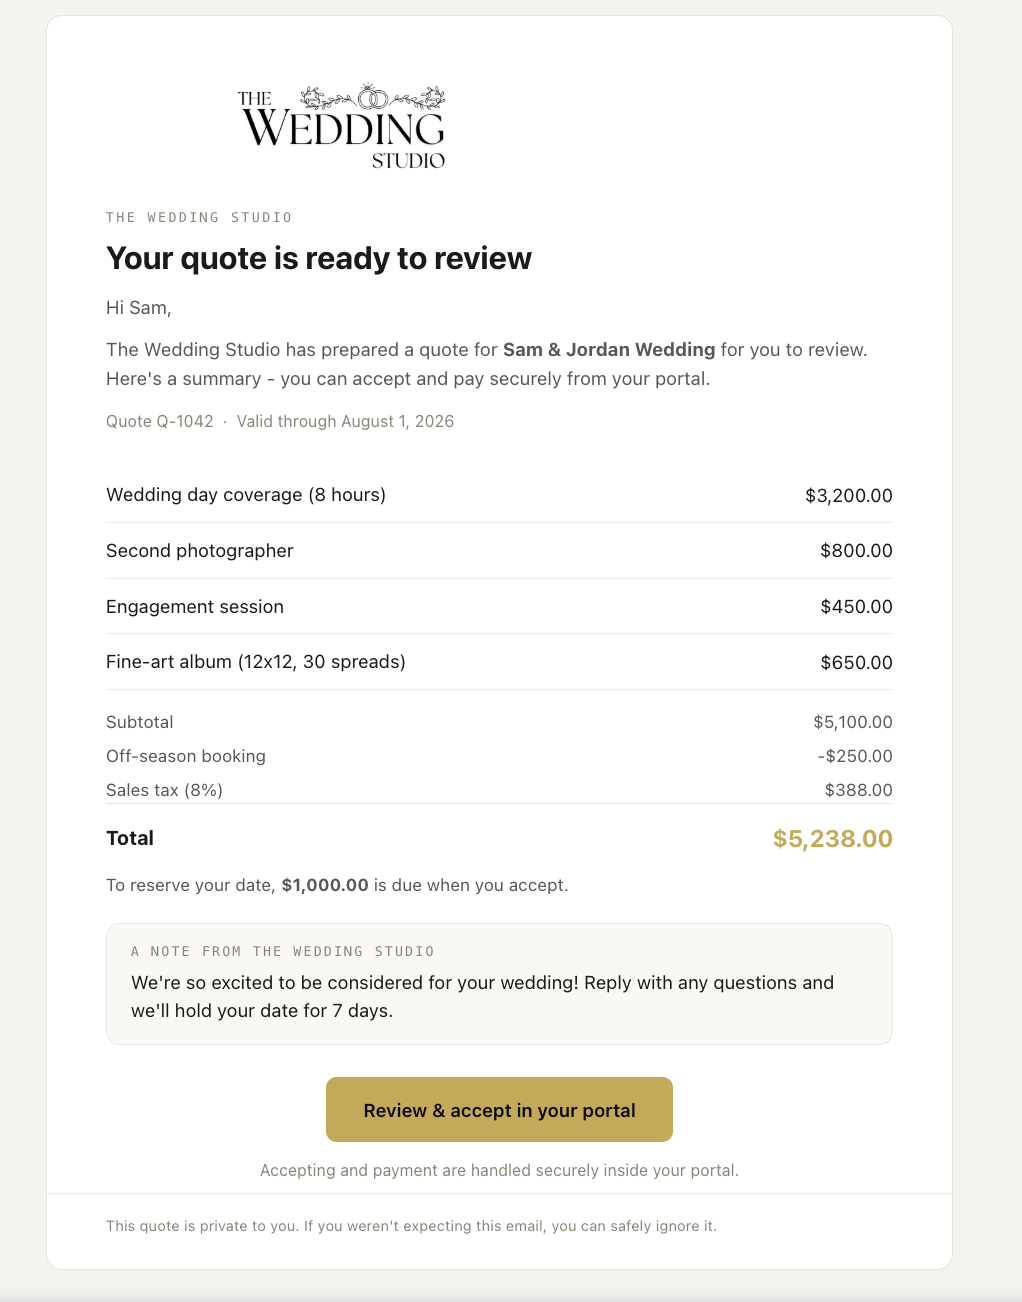Click the Off-season booking discount label
Viewport: 1022px width, 1302px height.
186,756
